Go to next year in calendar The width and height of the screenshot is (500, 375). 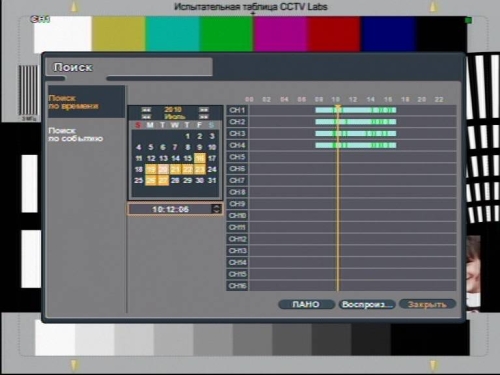point(204,110)
